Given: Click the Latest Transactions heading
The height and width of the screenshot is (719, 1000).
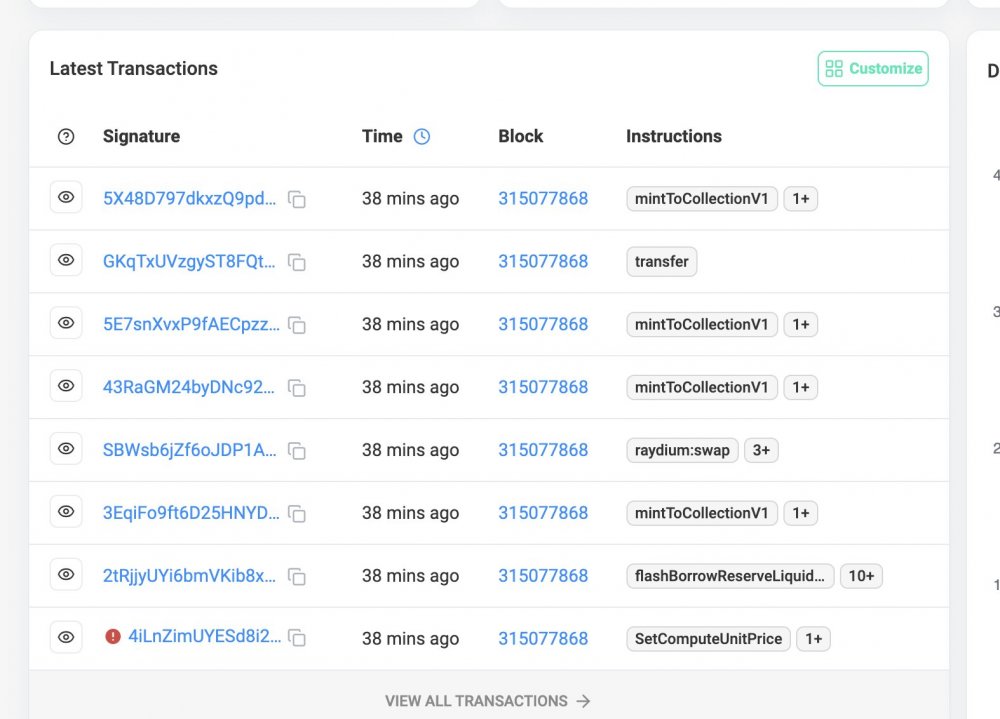Looking at the screenshot, I should pyautogui.click(x=133, y=68).
